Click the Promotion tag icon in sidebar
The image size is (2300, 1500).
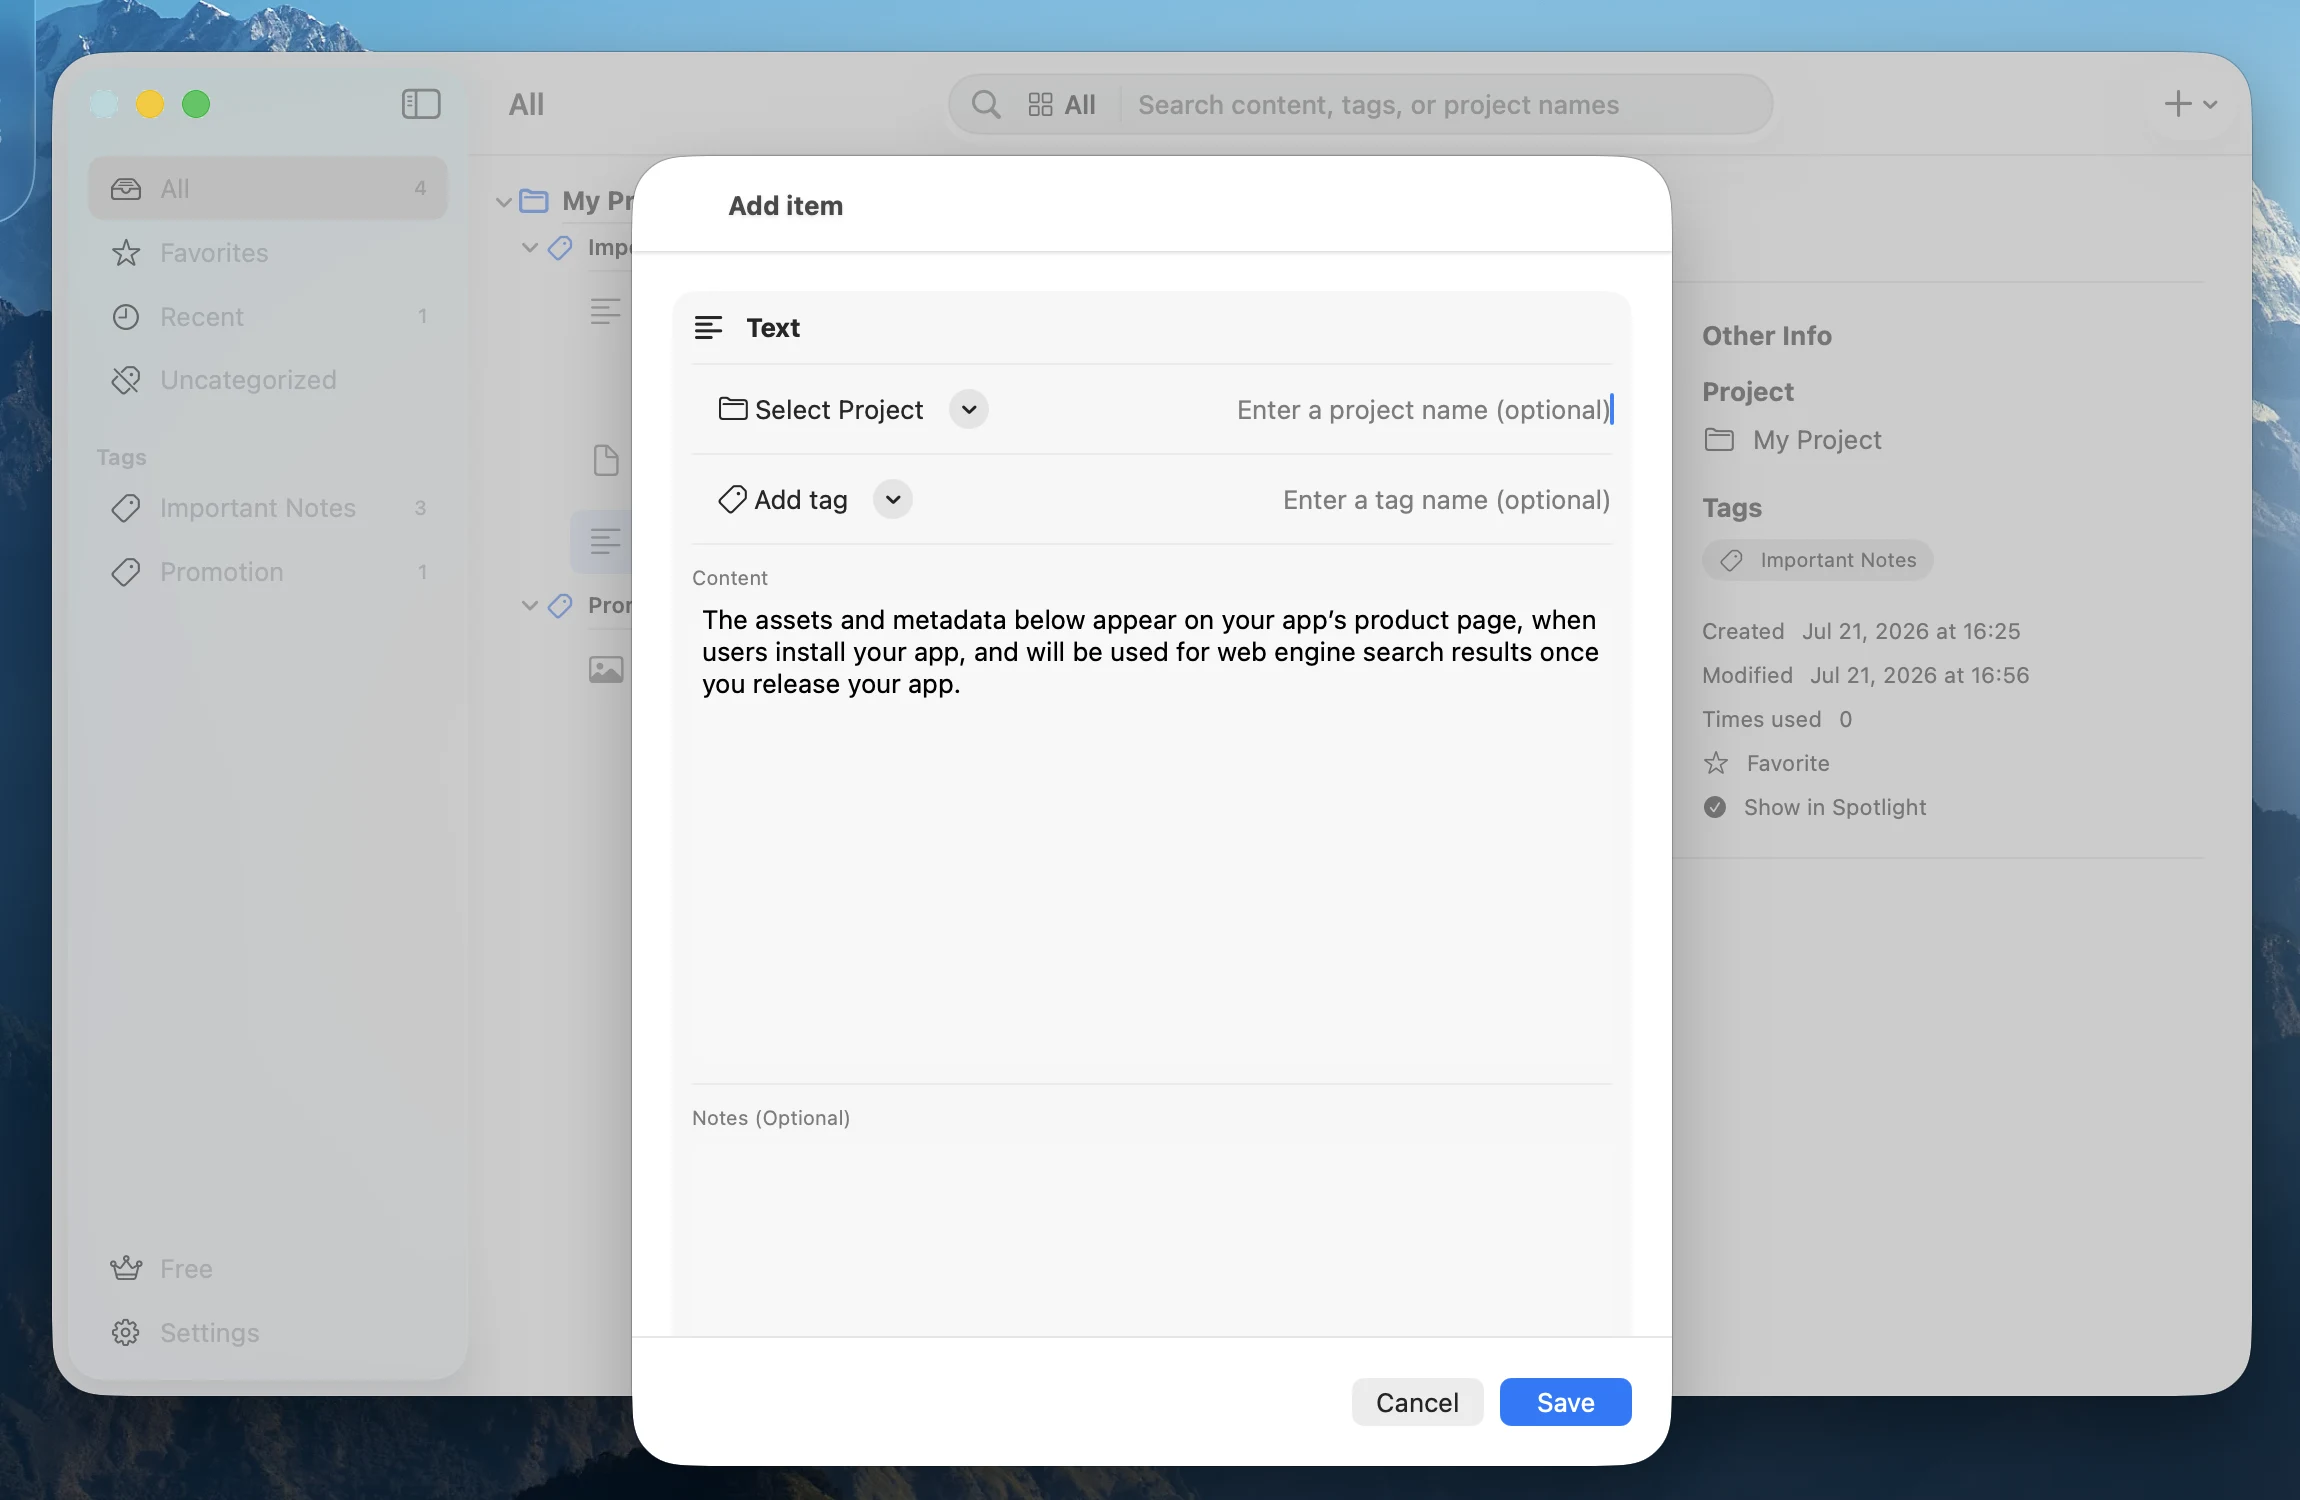coord(126,572)
